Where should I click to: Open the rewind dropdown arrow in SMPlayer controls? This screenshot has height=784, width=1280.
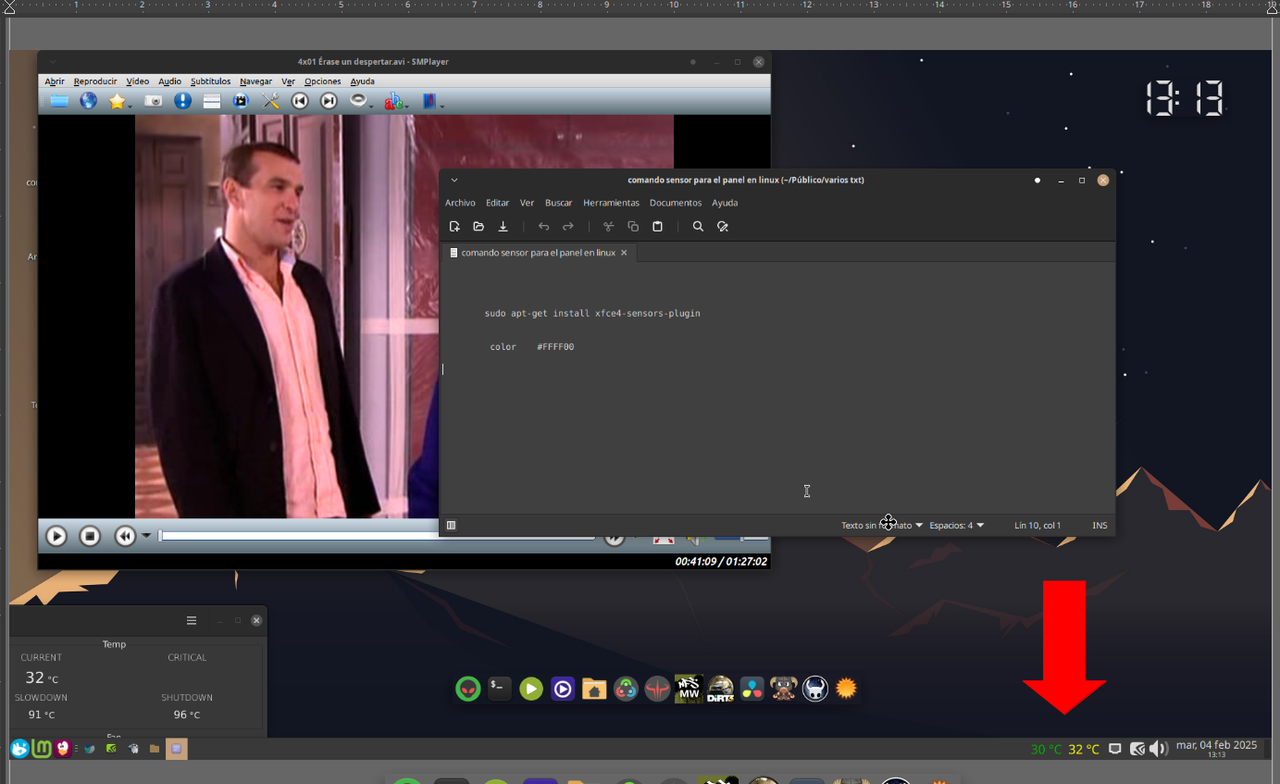[x=146, y=536]
